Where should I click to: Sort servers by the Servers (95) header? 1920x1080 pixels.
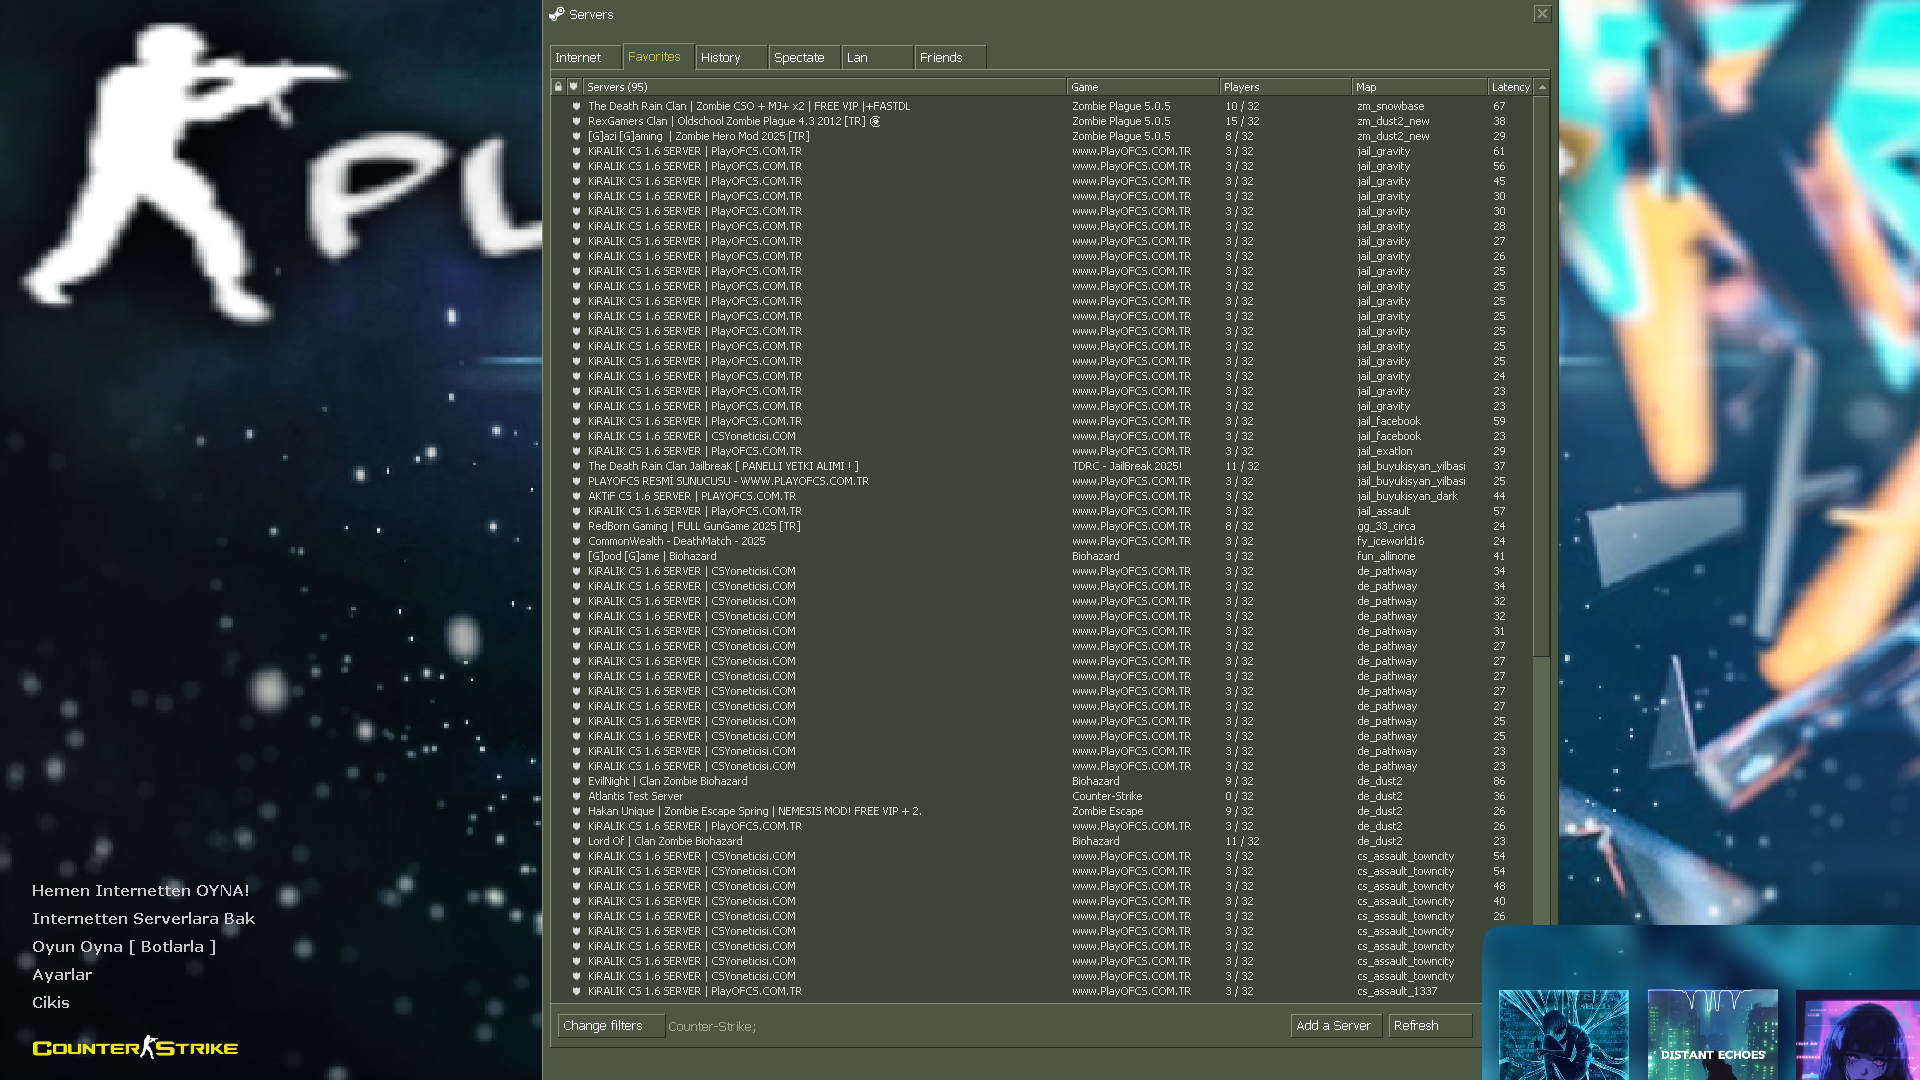coord(825,87)
